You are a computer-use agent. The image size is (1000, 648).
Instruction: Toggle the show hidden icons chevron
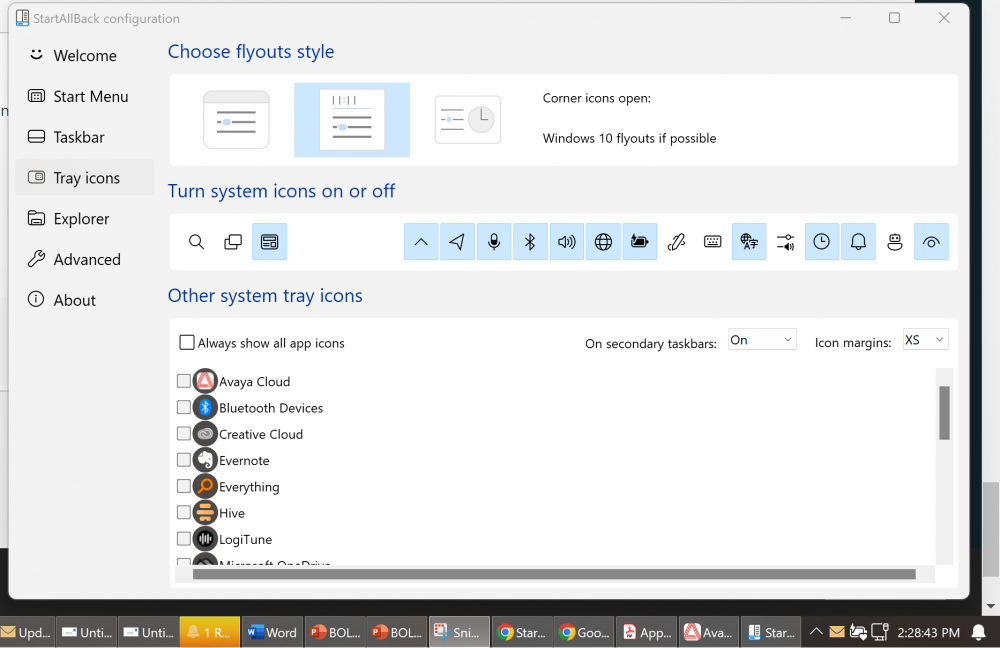tap(421, 242)
